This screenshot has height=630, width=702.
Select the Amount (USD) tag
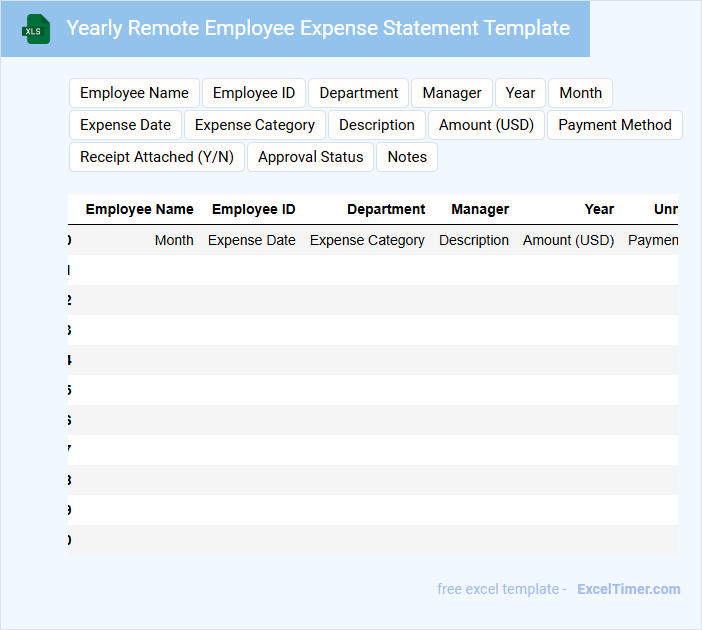coord(486,125)
